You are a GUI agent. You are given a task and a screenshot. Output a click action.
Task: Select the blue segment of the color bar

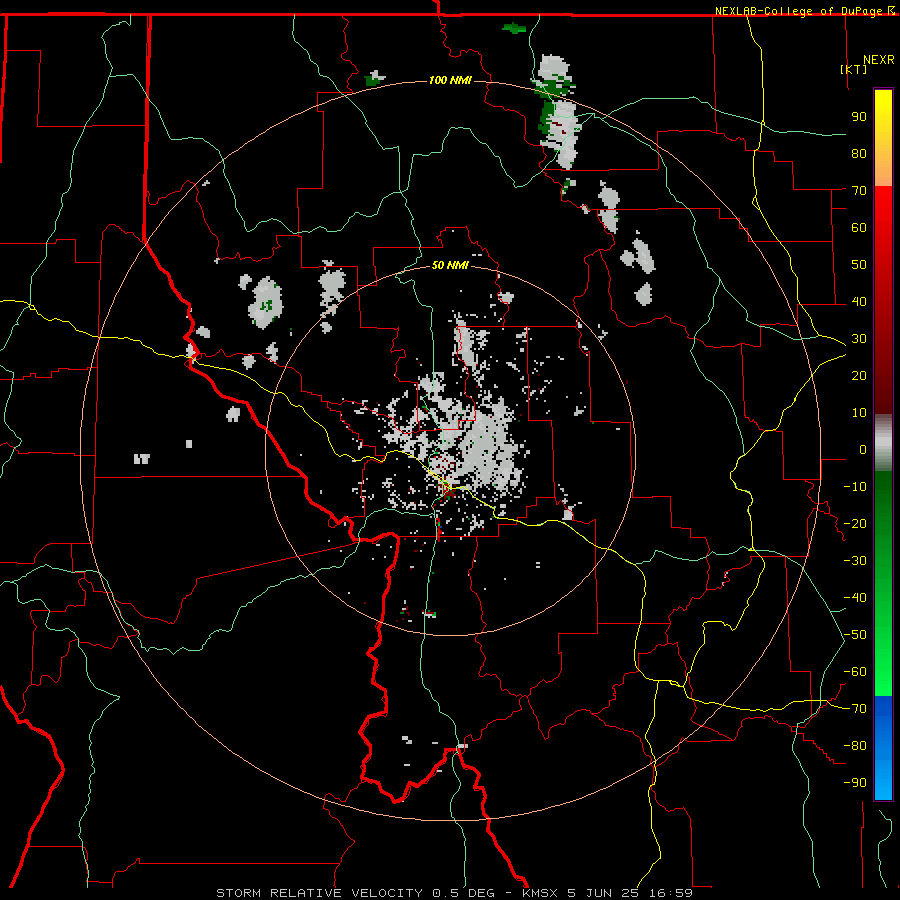[x=883, y=748]
